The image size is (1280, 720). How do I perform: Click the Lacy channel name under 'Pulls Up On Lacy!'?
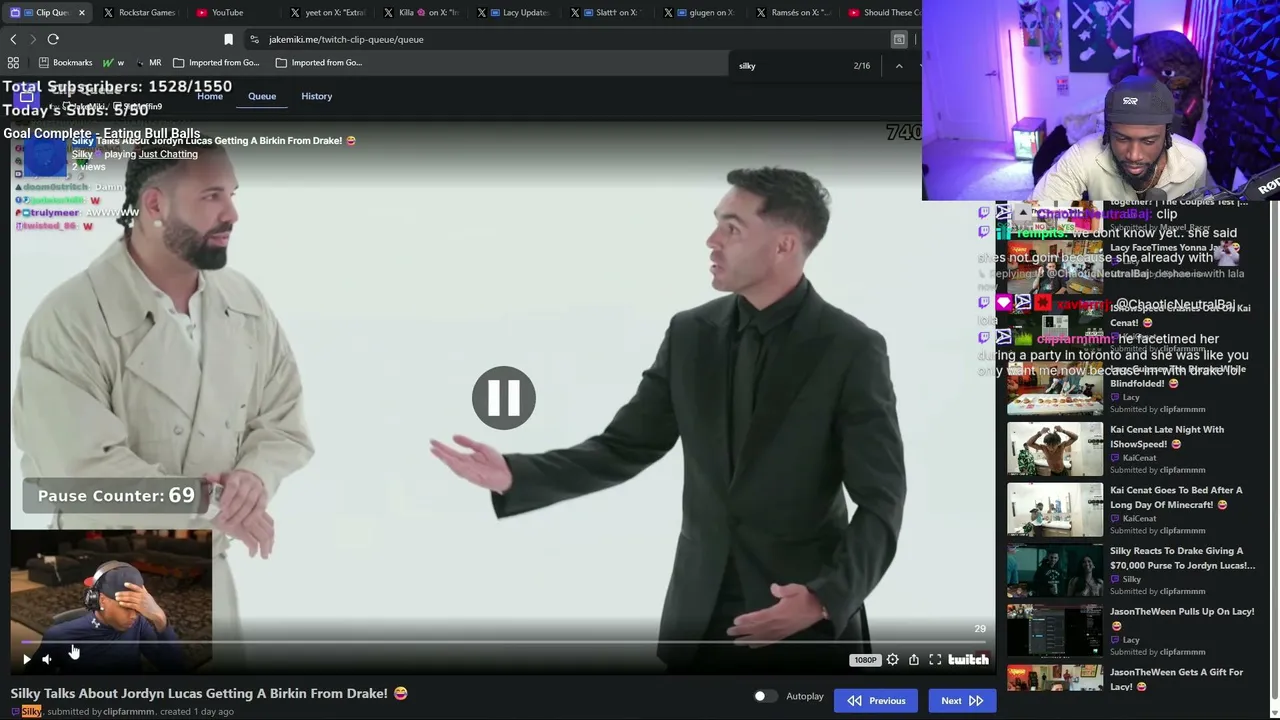point(1131,640)
